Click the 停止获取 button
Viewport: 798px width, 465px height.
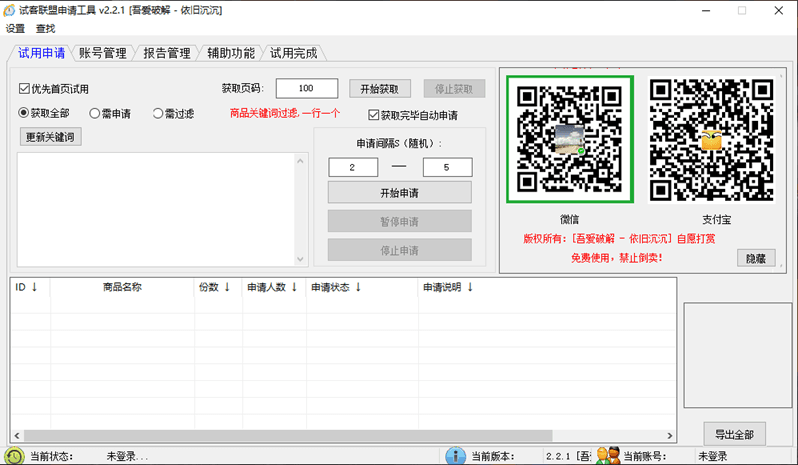pyautogui.click(x=454, y=89)
